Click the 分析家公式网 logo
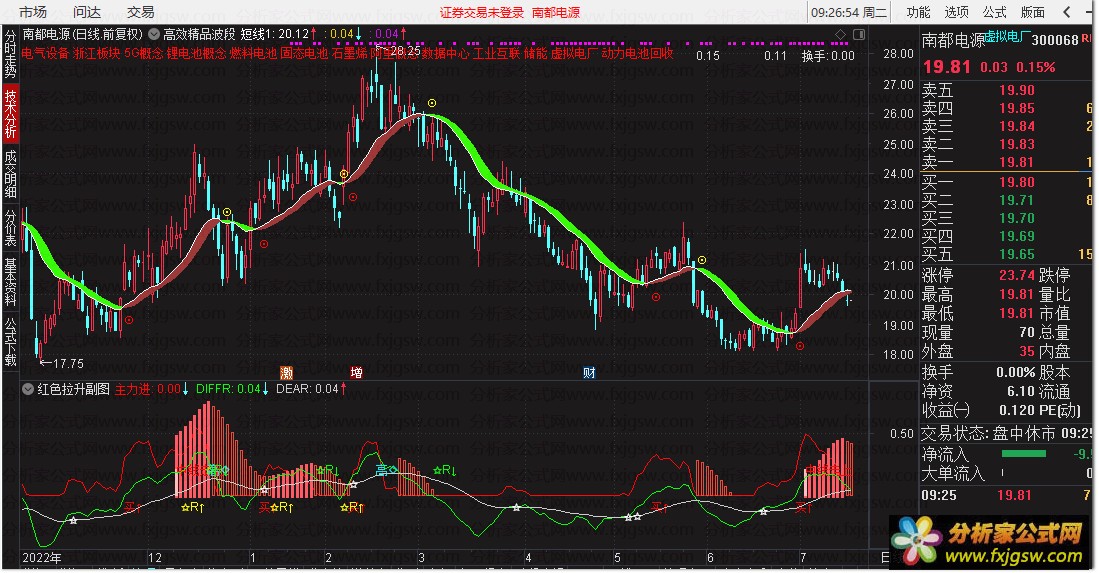Screen dimensions: 1099x573 coord(990,542)
